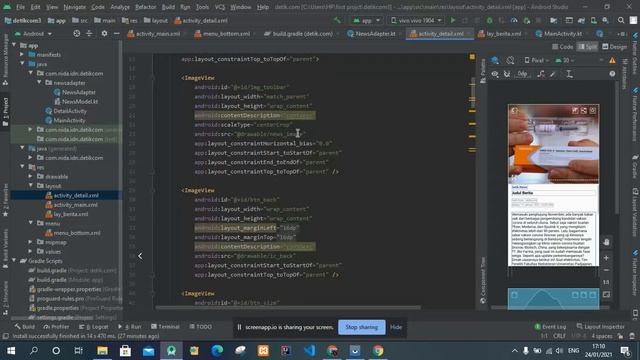Collapse Gradle Scripts node
The image size is (640, 360).
14,261
